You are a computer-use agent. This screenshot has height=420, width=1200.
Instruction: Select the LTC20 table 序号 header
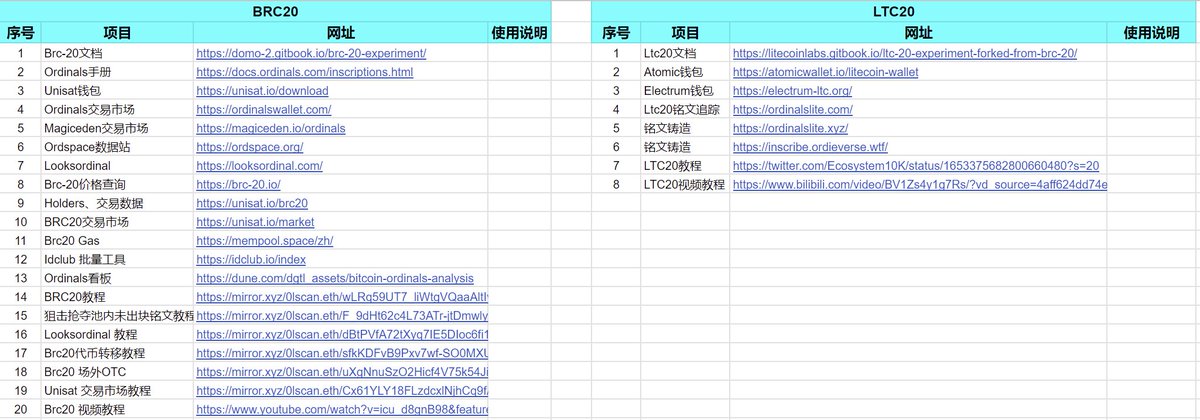coord(616,33)
